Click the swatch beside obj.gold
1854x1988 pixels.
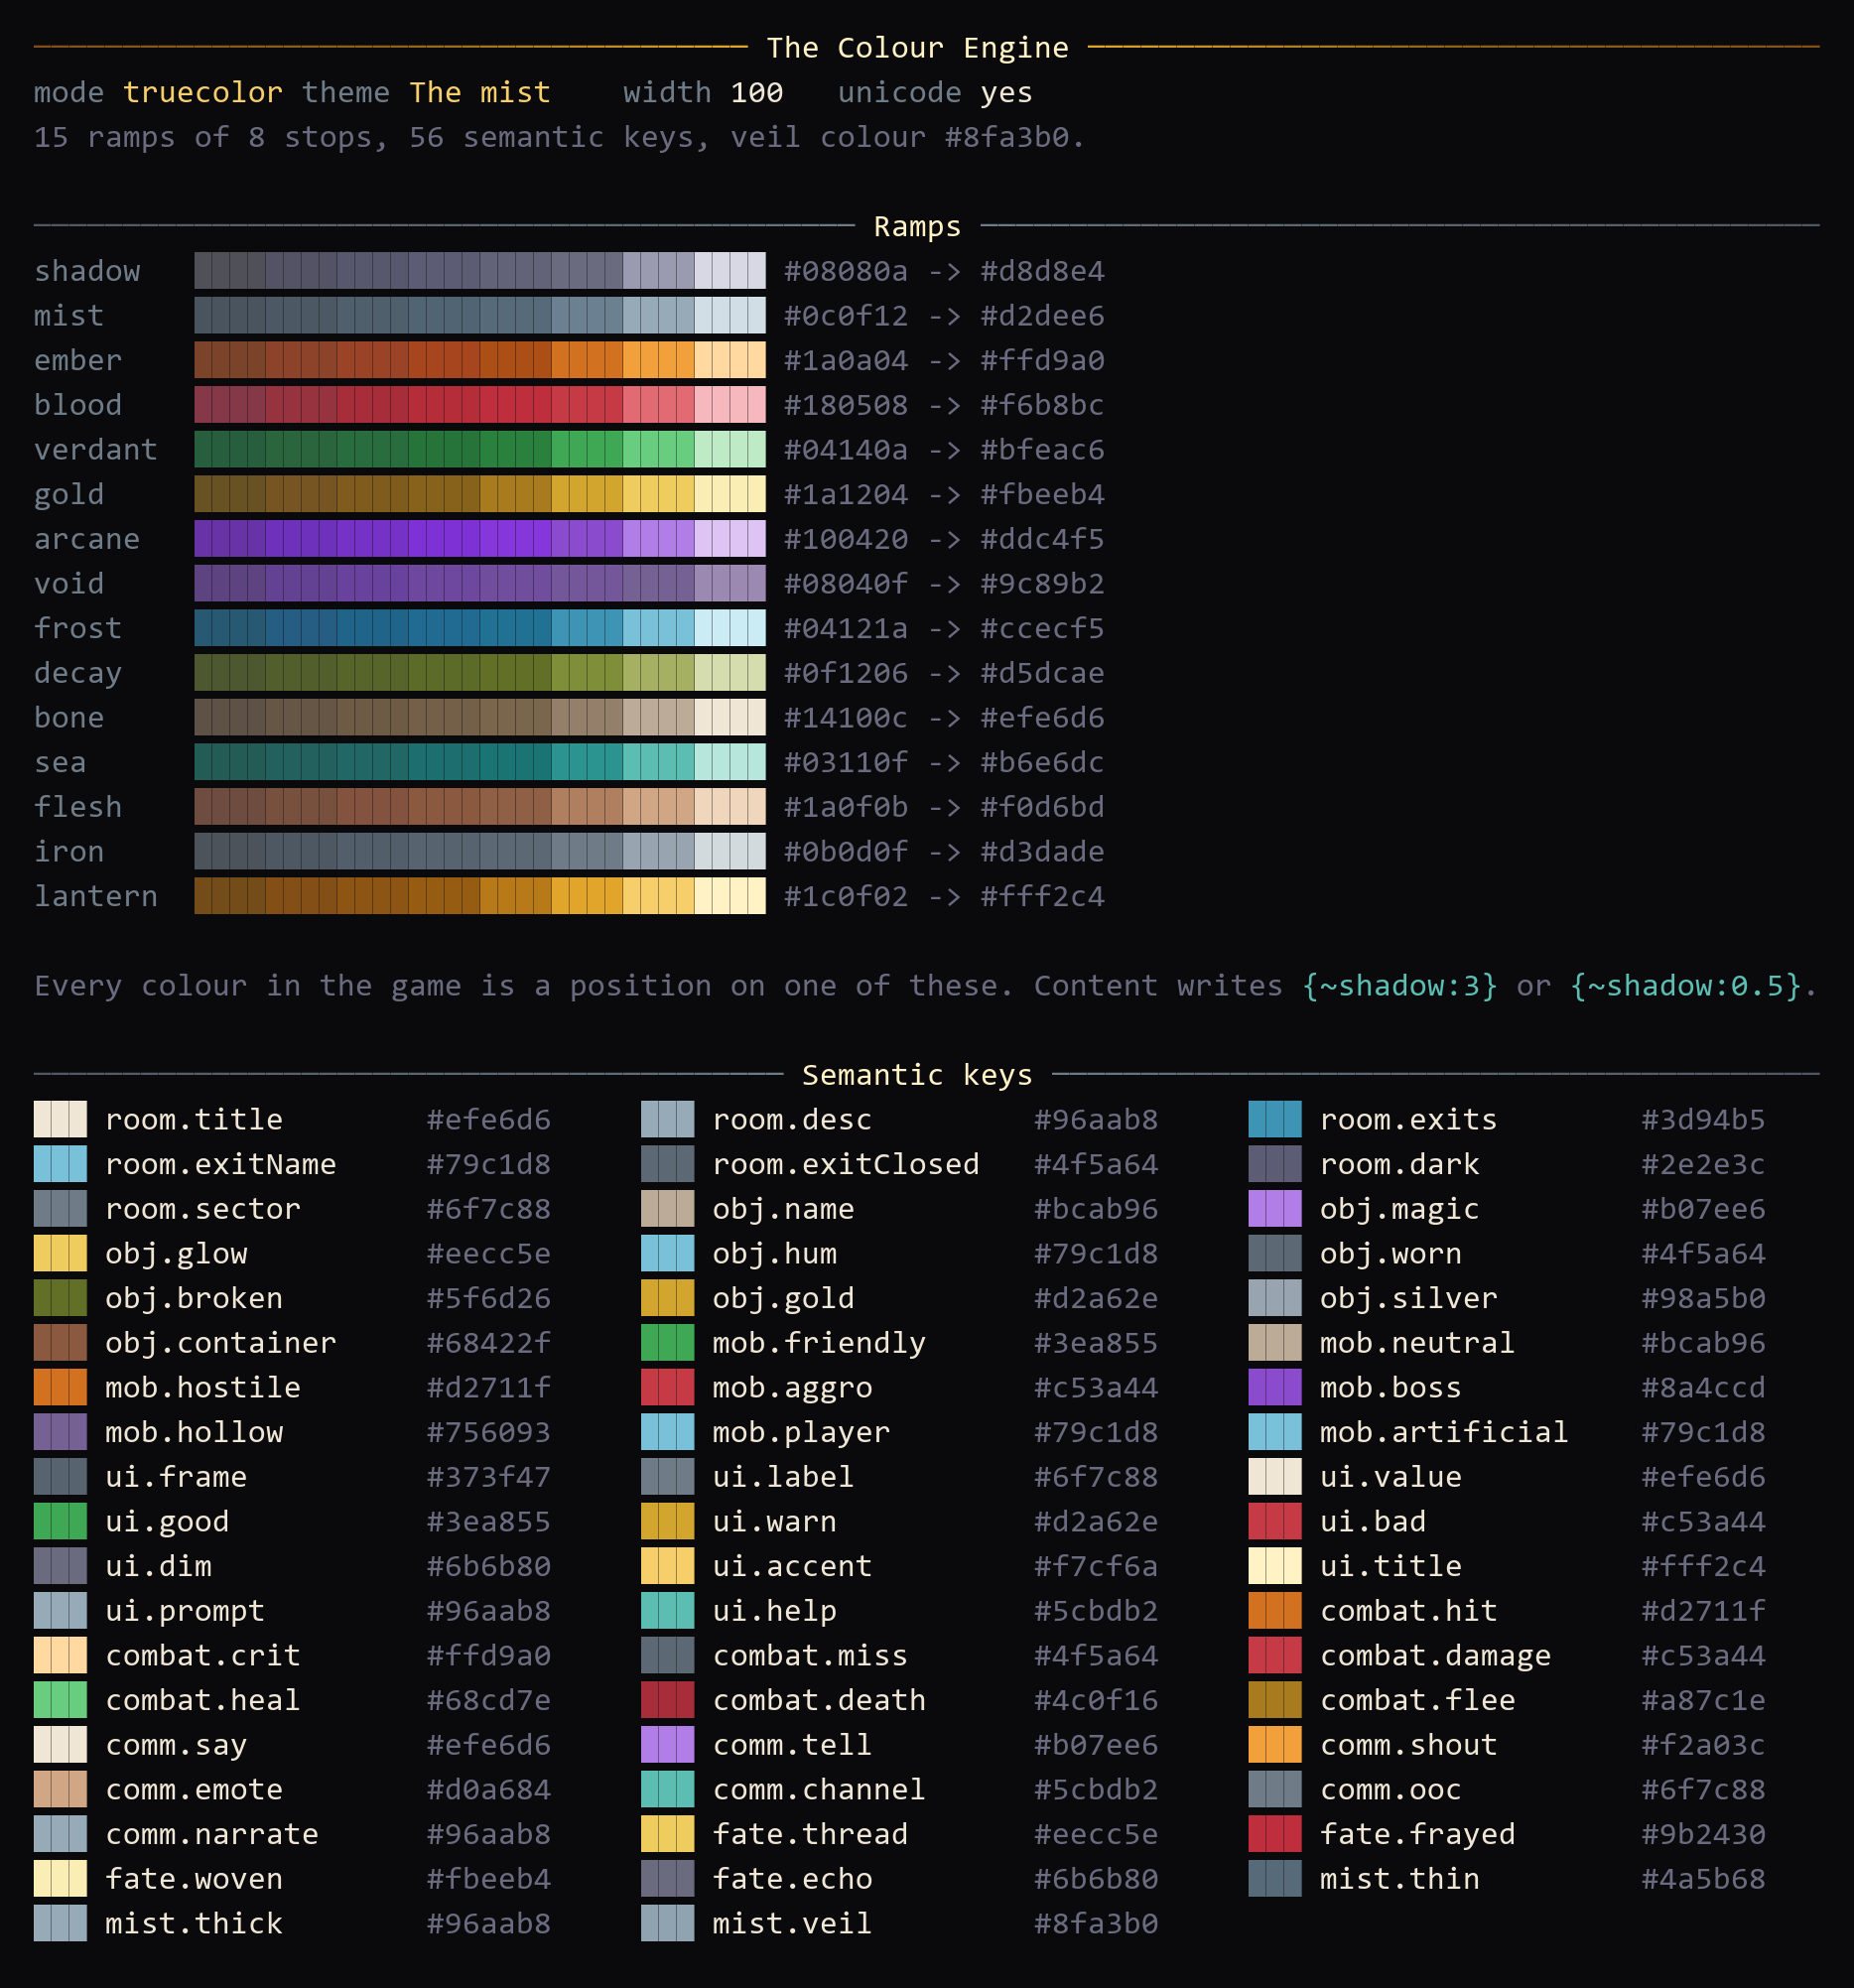[667, 1298]
